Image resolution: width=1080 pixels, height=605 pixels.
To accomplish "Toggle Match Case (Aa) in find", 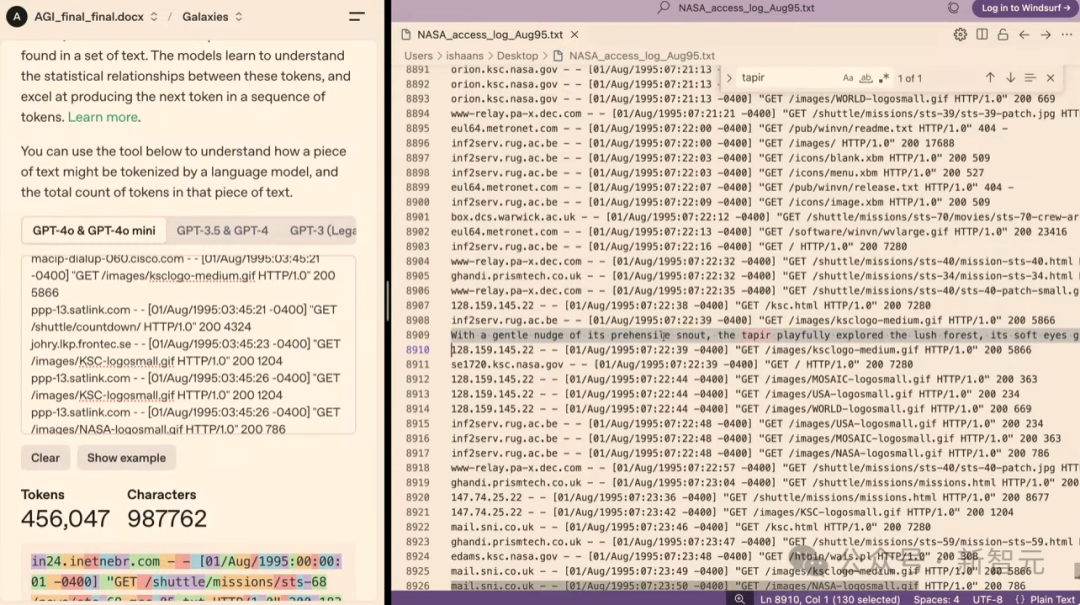I will [x=848, y=78].
